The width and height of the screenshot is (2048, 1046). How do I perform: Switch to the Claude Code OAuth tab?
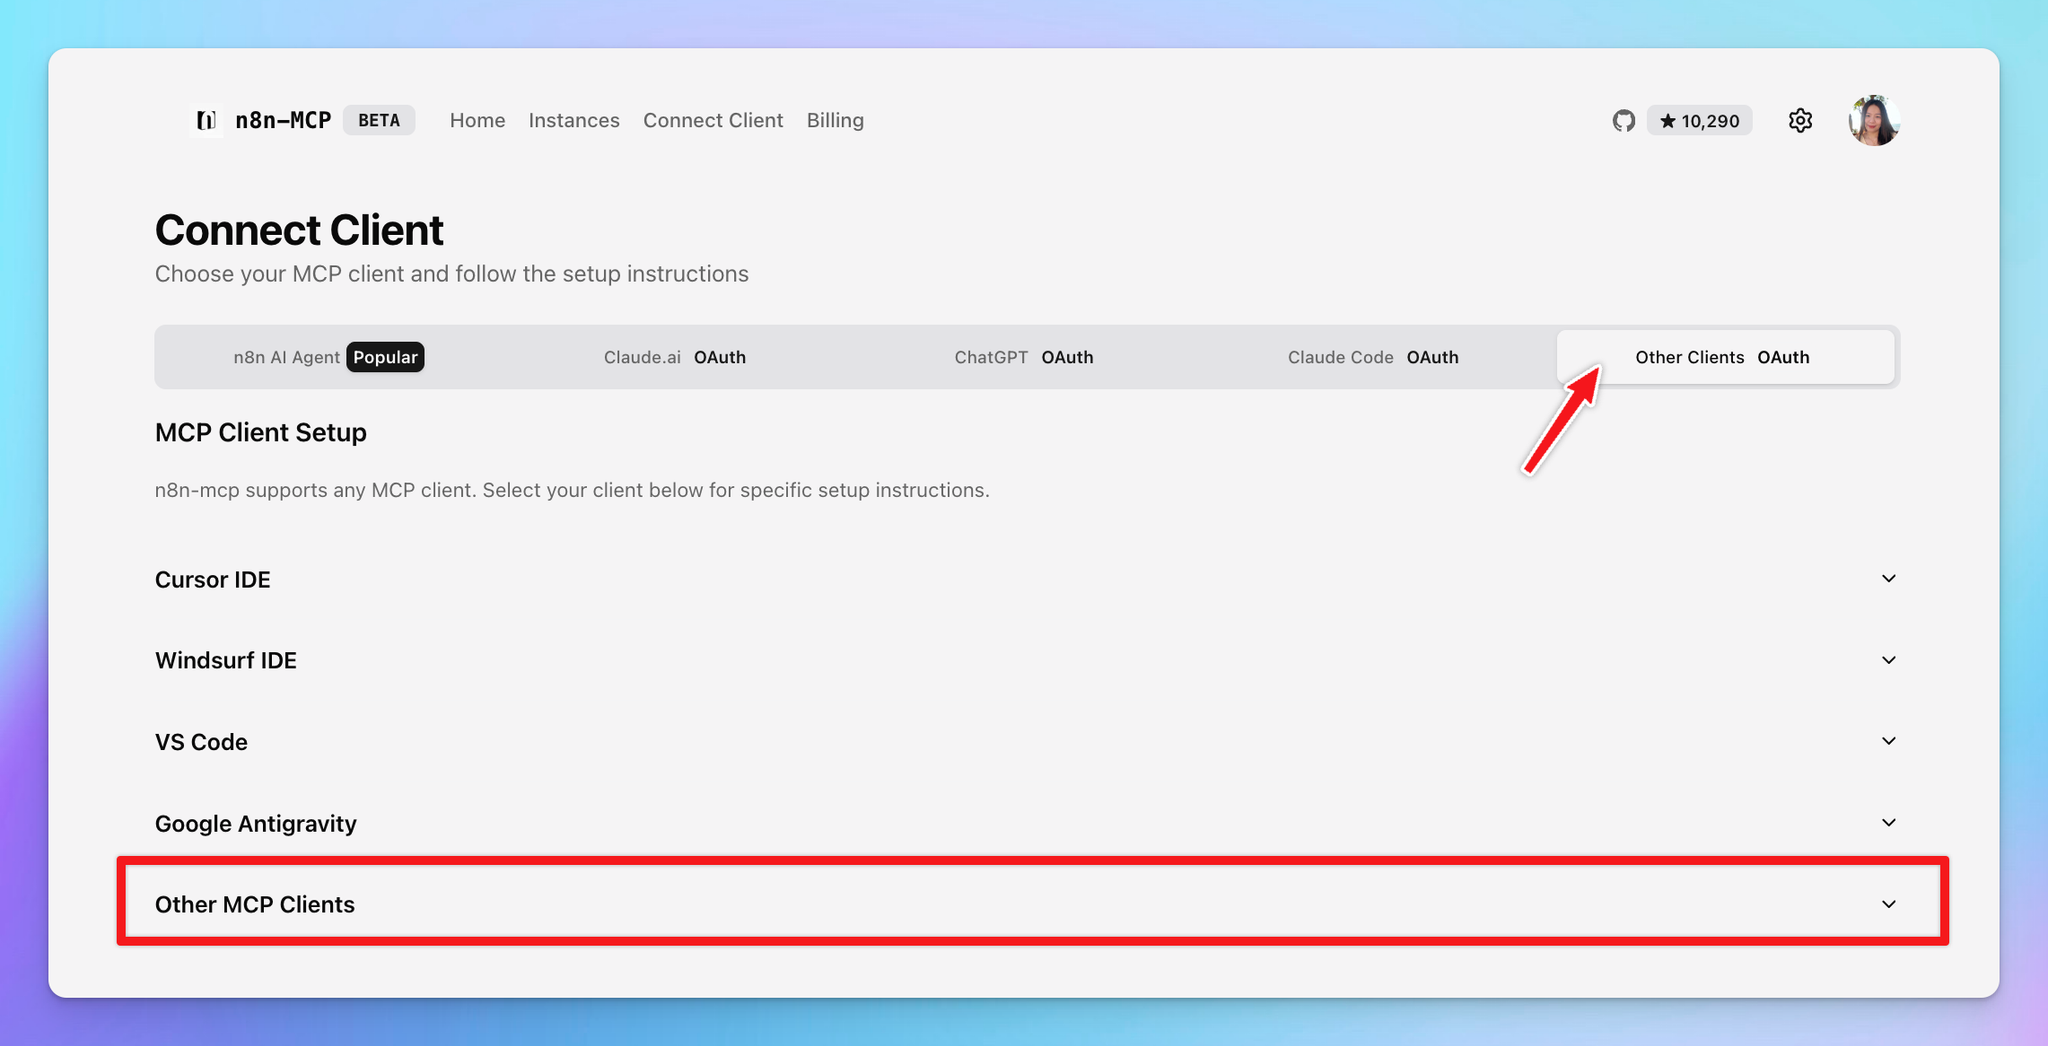pos(1373,357)
